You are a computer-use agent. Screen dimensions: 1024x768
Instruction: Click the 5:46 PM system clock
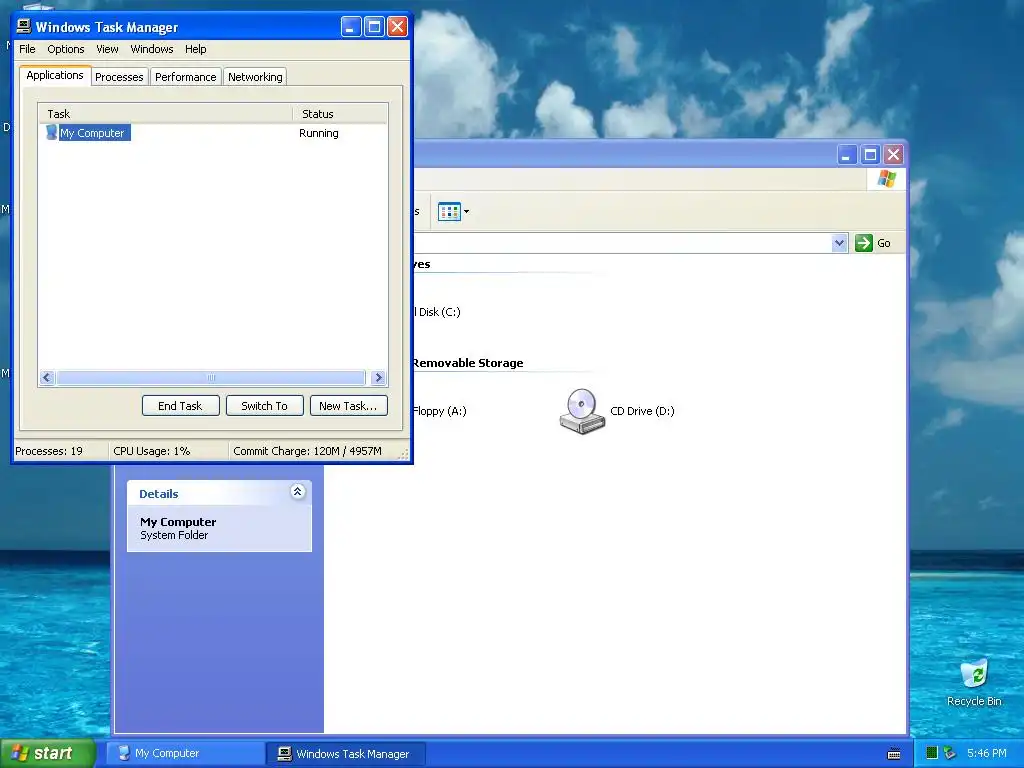[987, 753]
